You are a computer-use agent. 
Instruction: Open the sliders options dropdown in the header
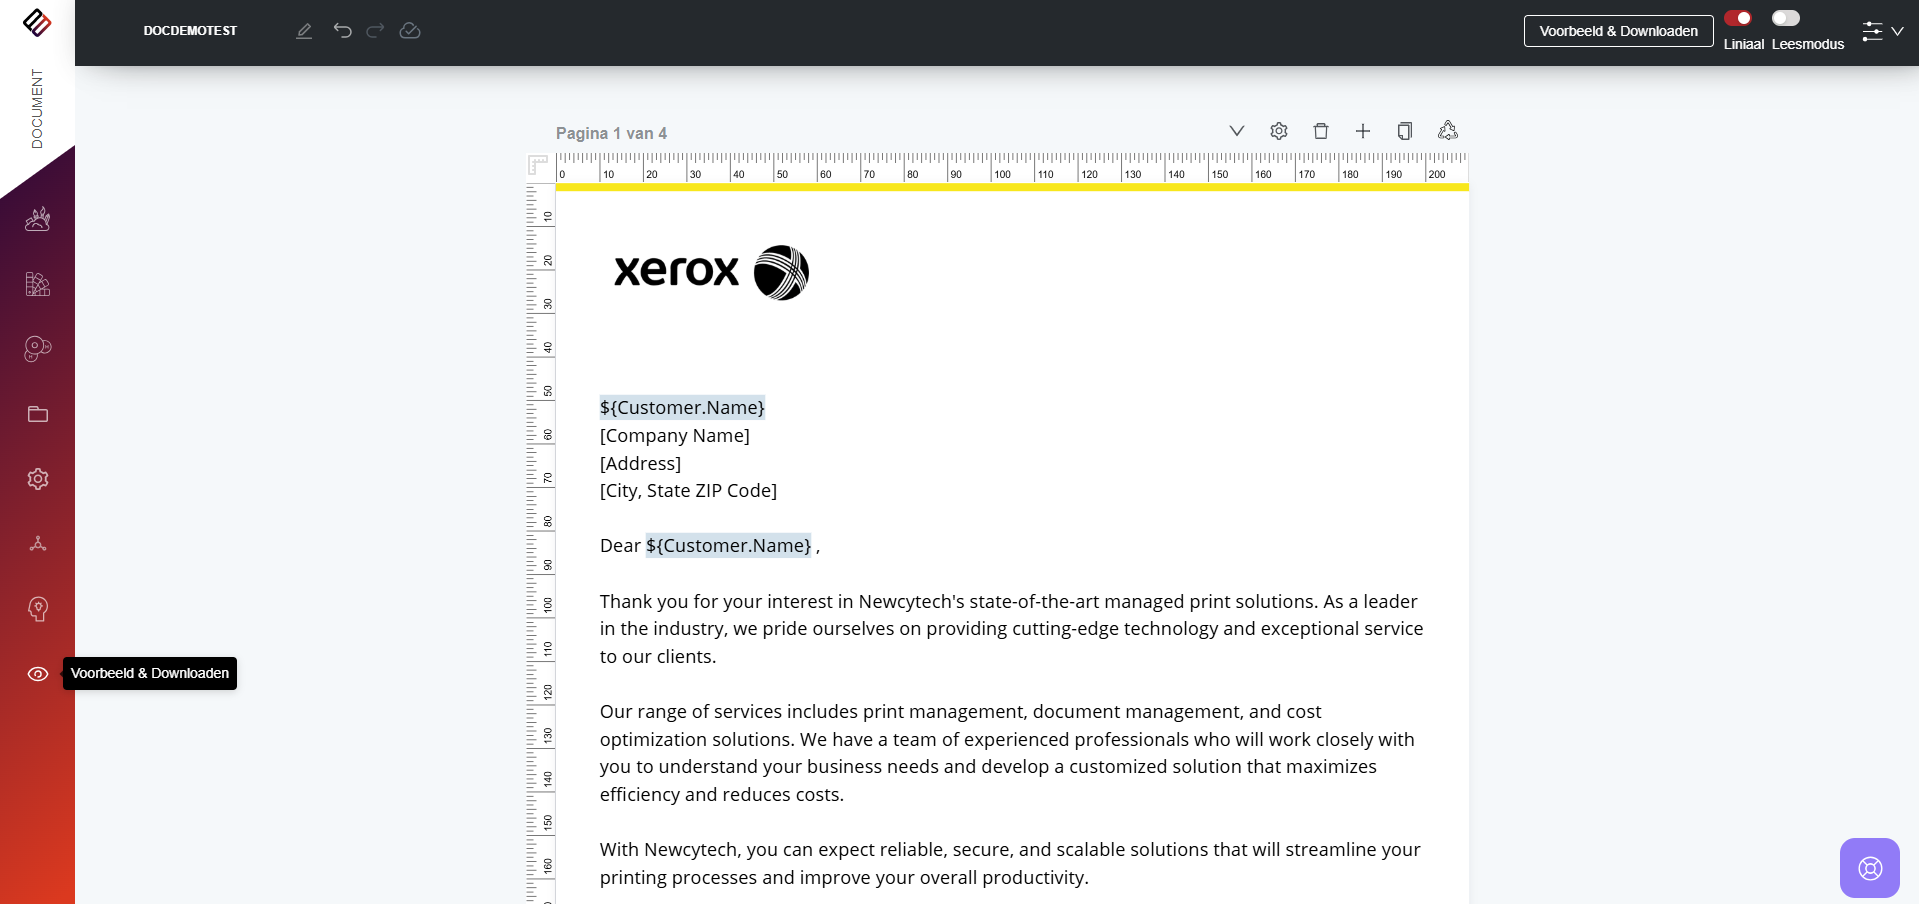pos(1881,31)
